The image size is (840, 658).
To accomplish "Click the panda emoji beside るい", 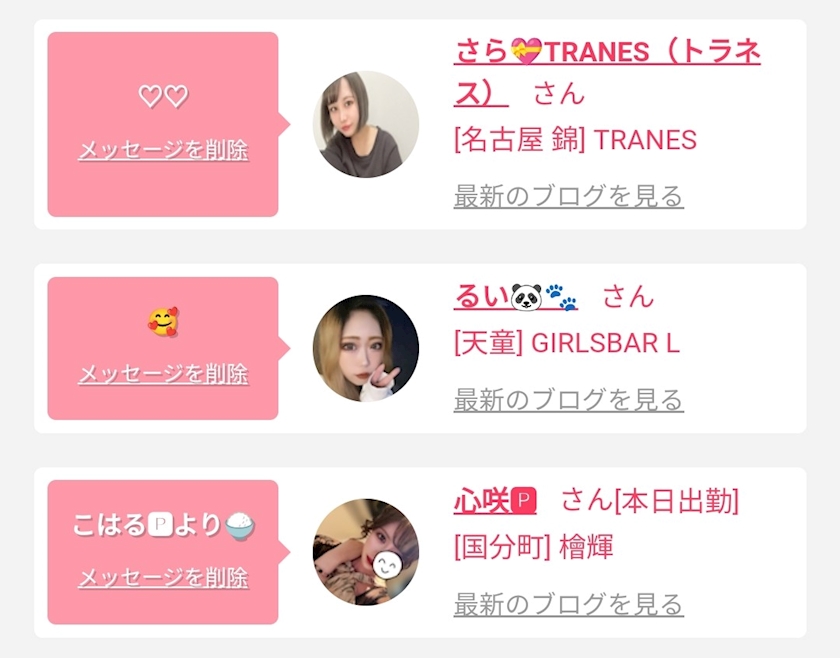I will [x=525, y=297].
